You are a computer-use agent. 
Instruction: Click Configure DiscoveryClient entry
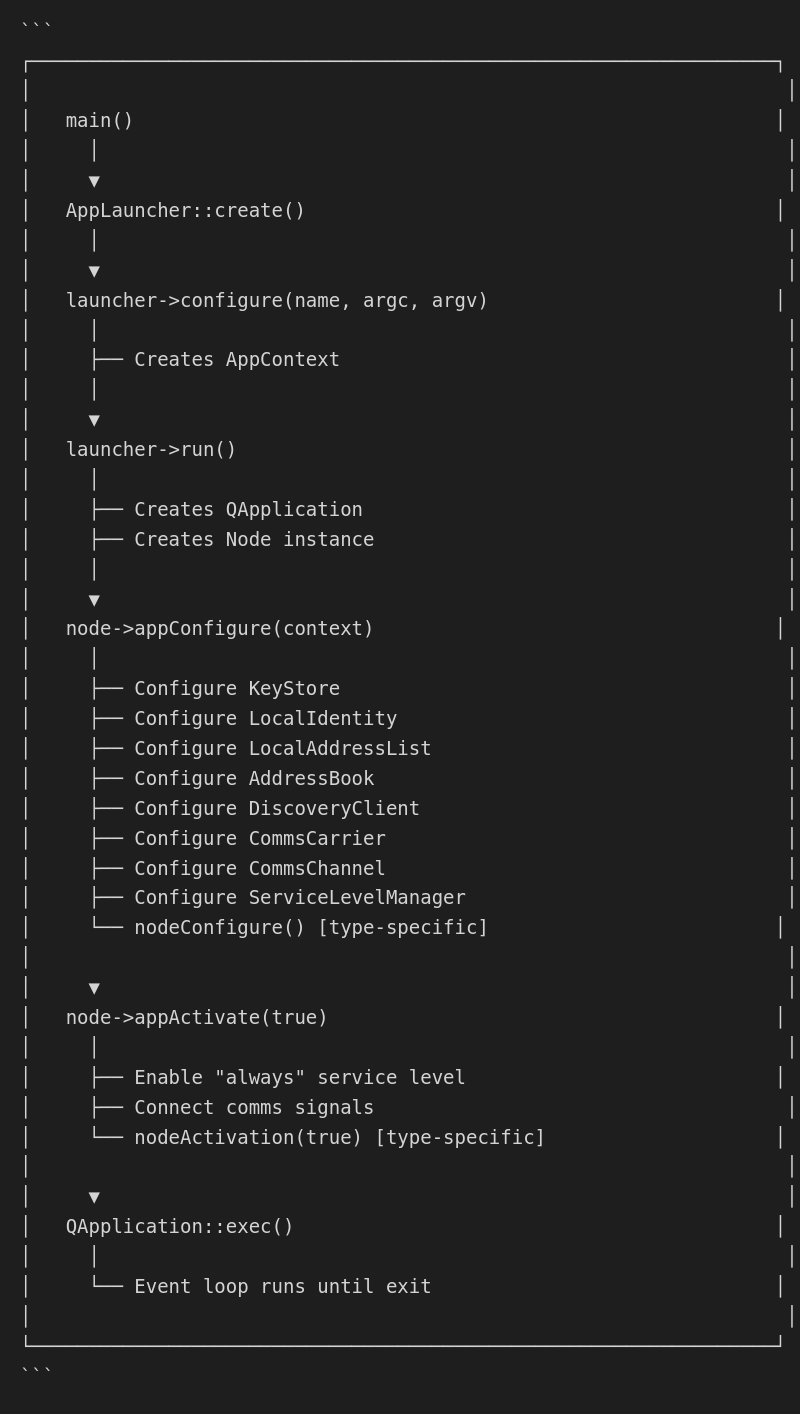click(277, 809)
